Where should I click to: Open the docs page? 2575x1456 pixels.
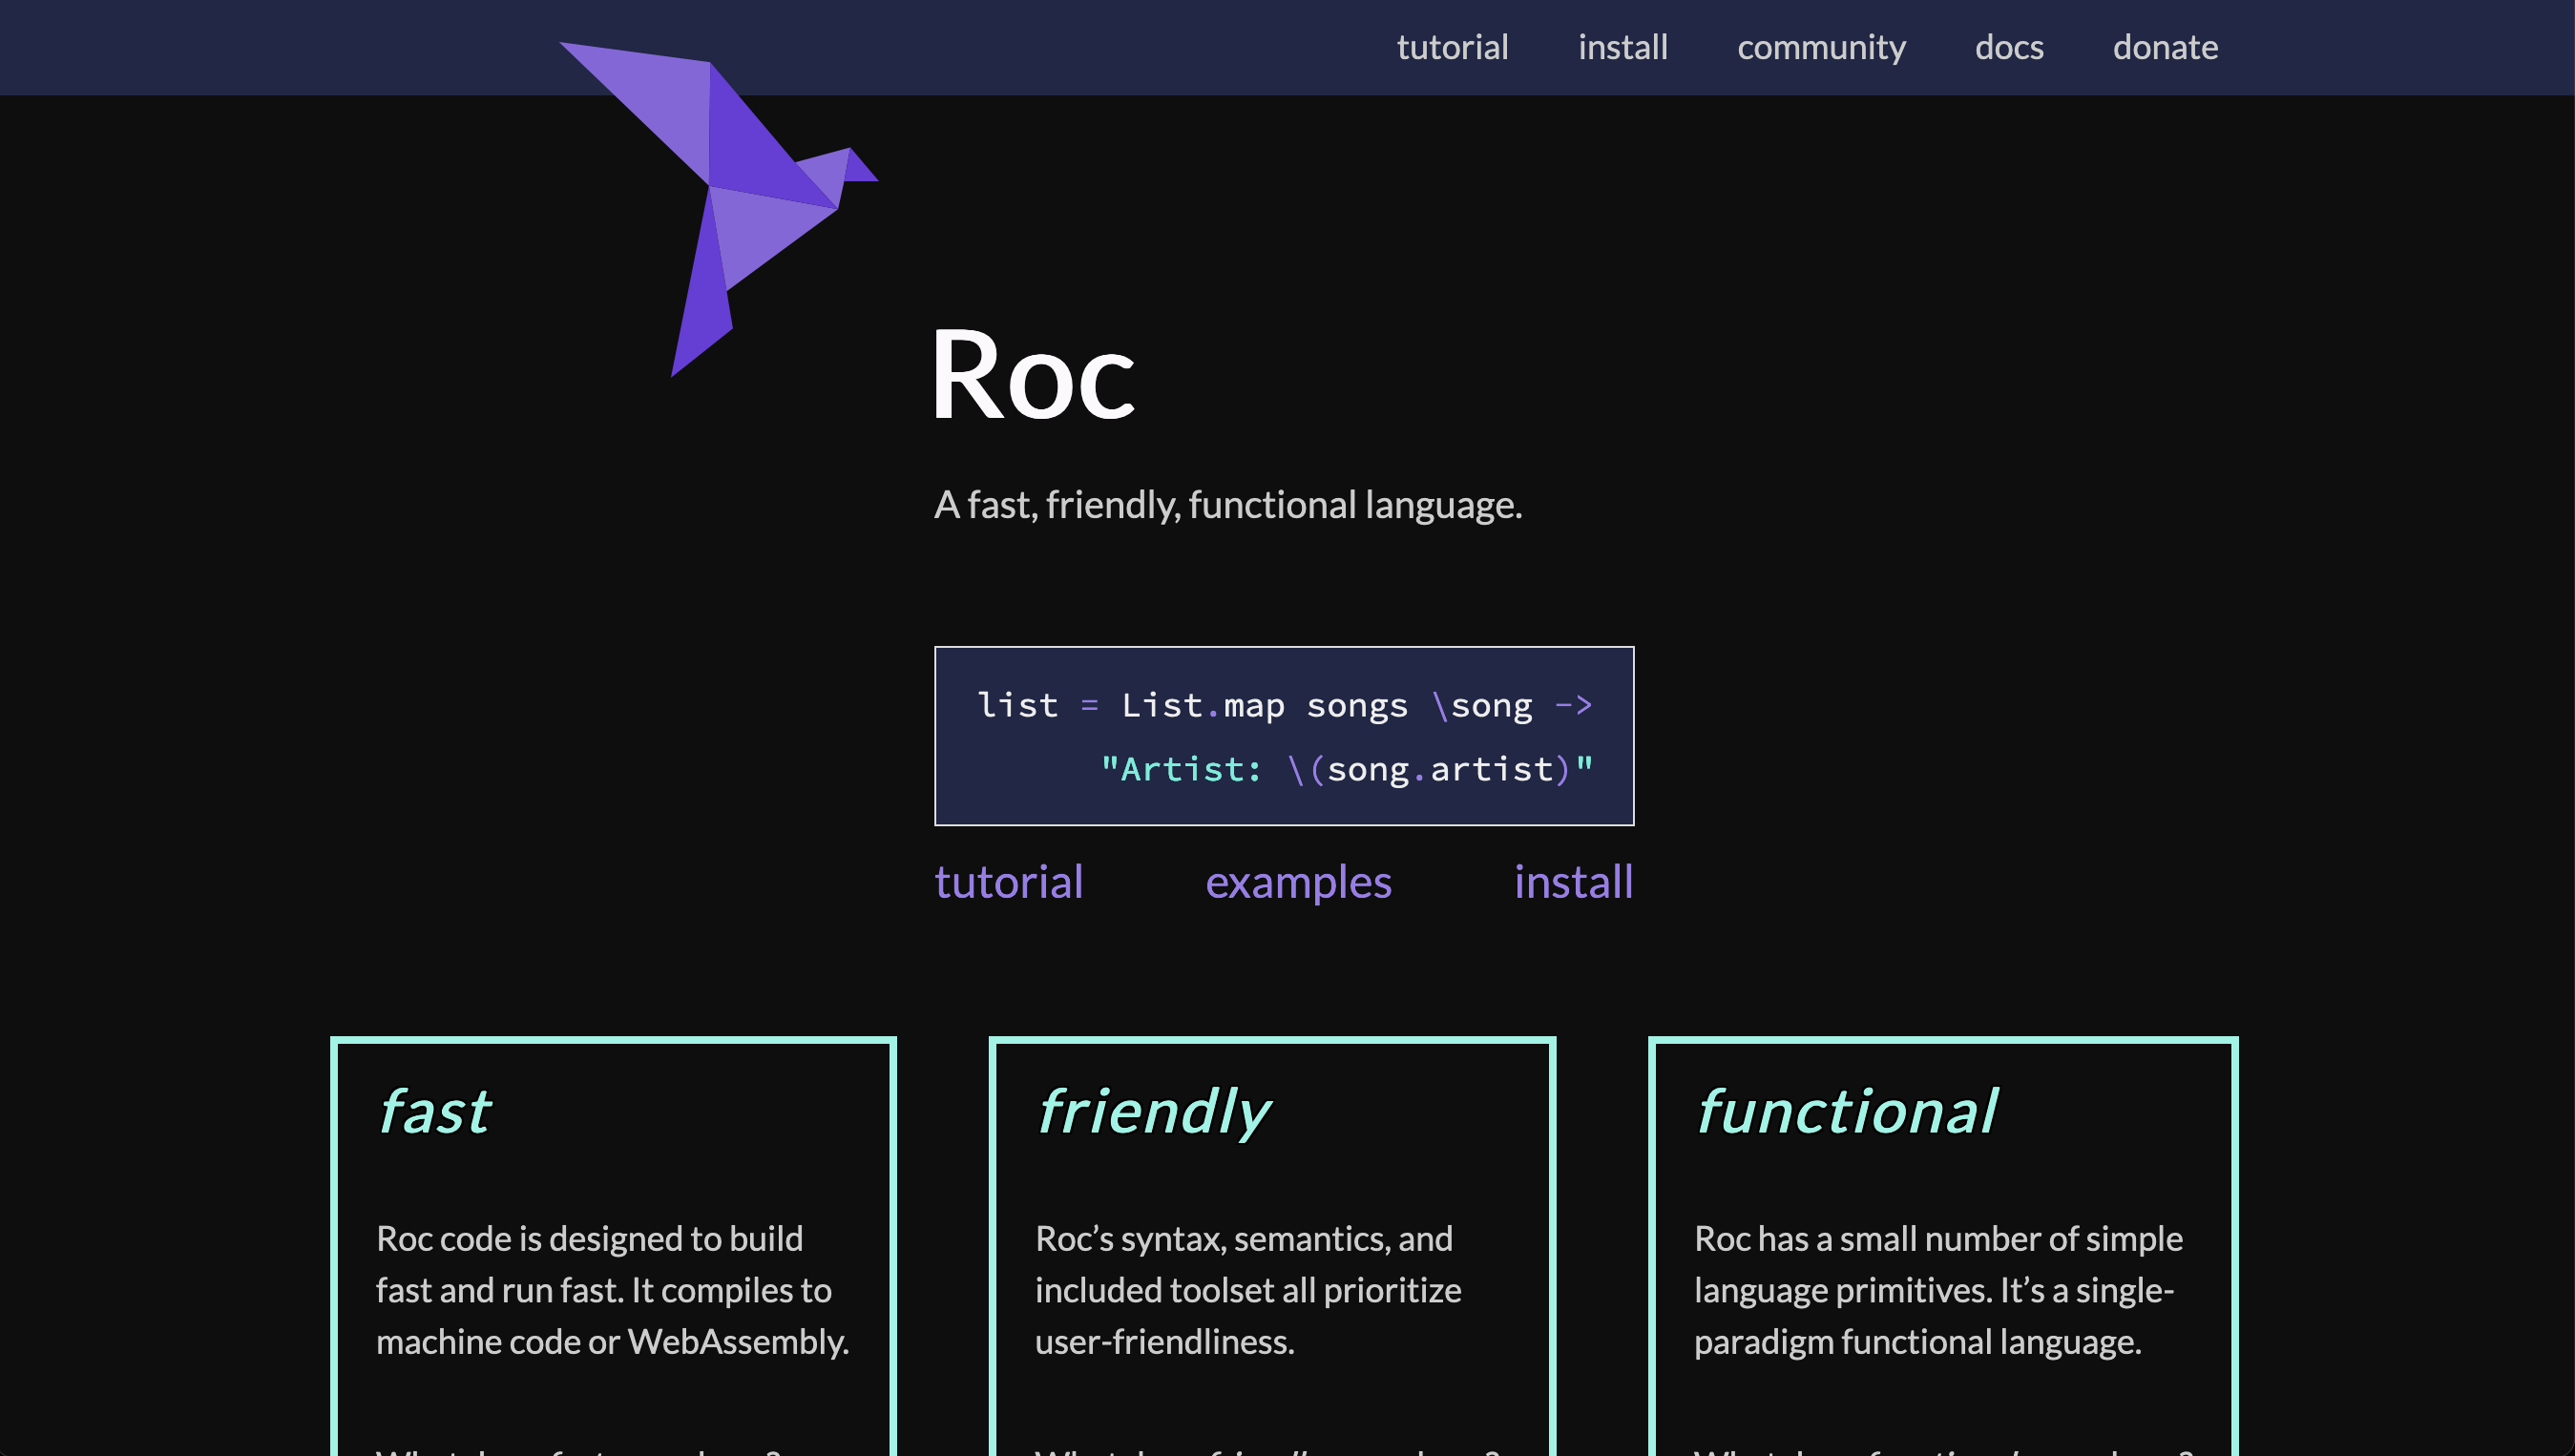(x=2009, y=47)
